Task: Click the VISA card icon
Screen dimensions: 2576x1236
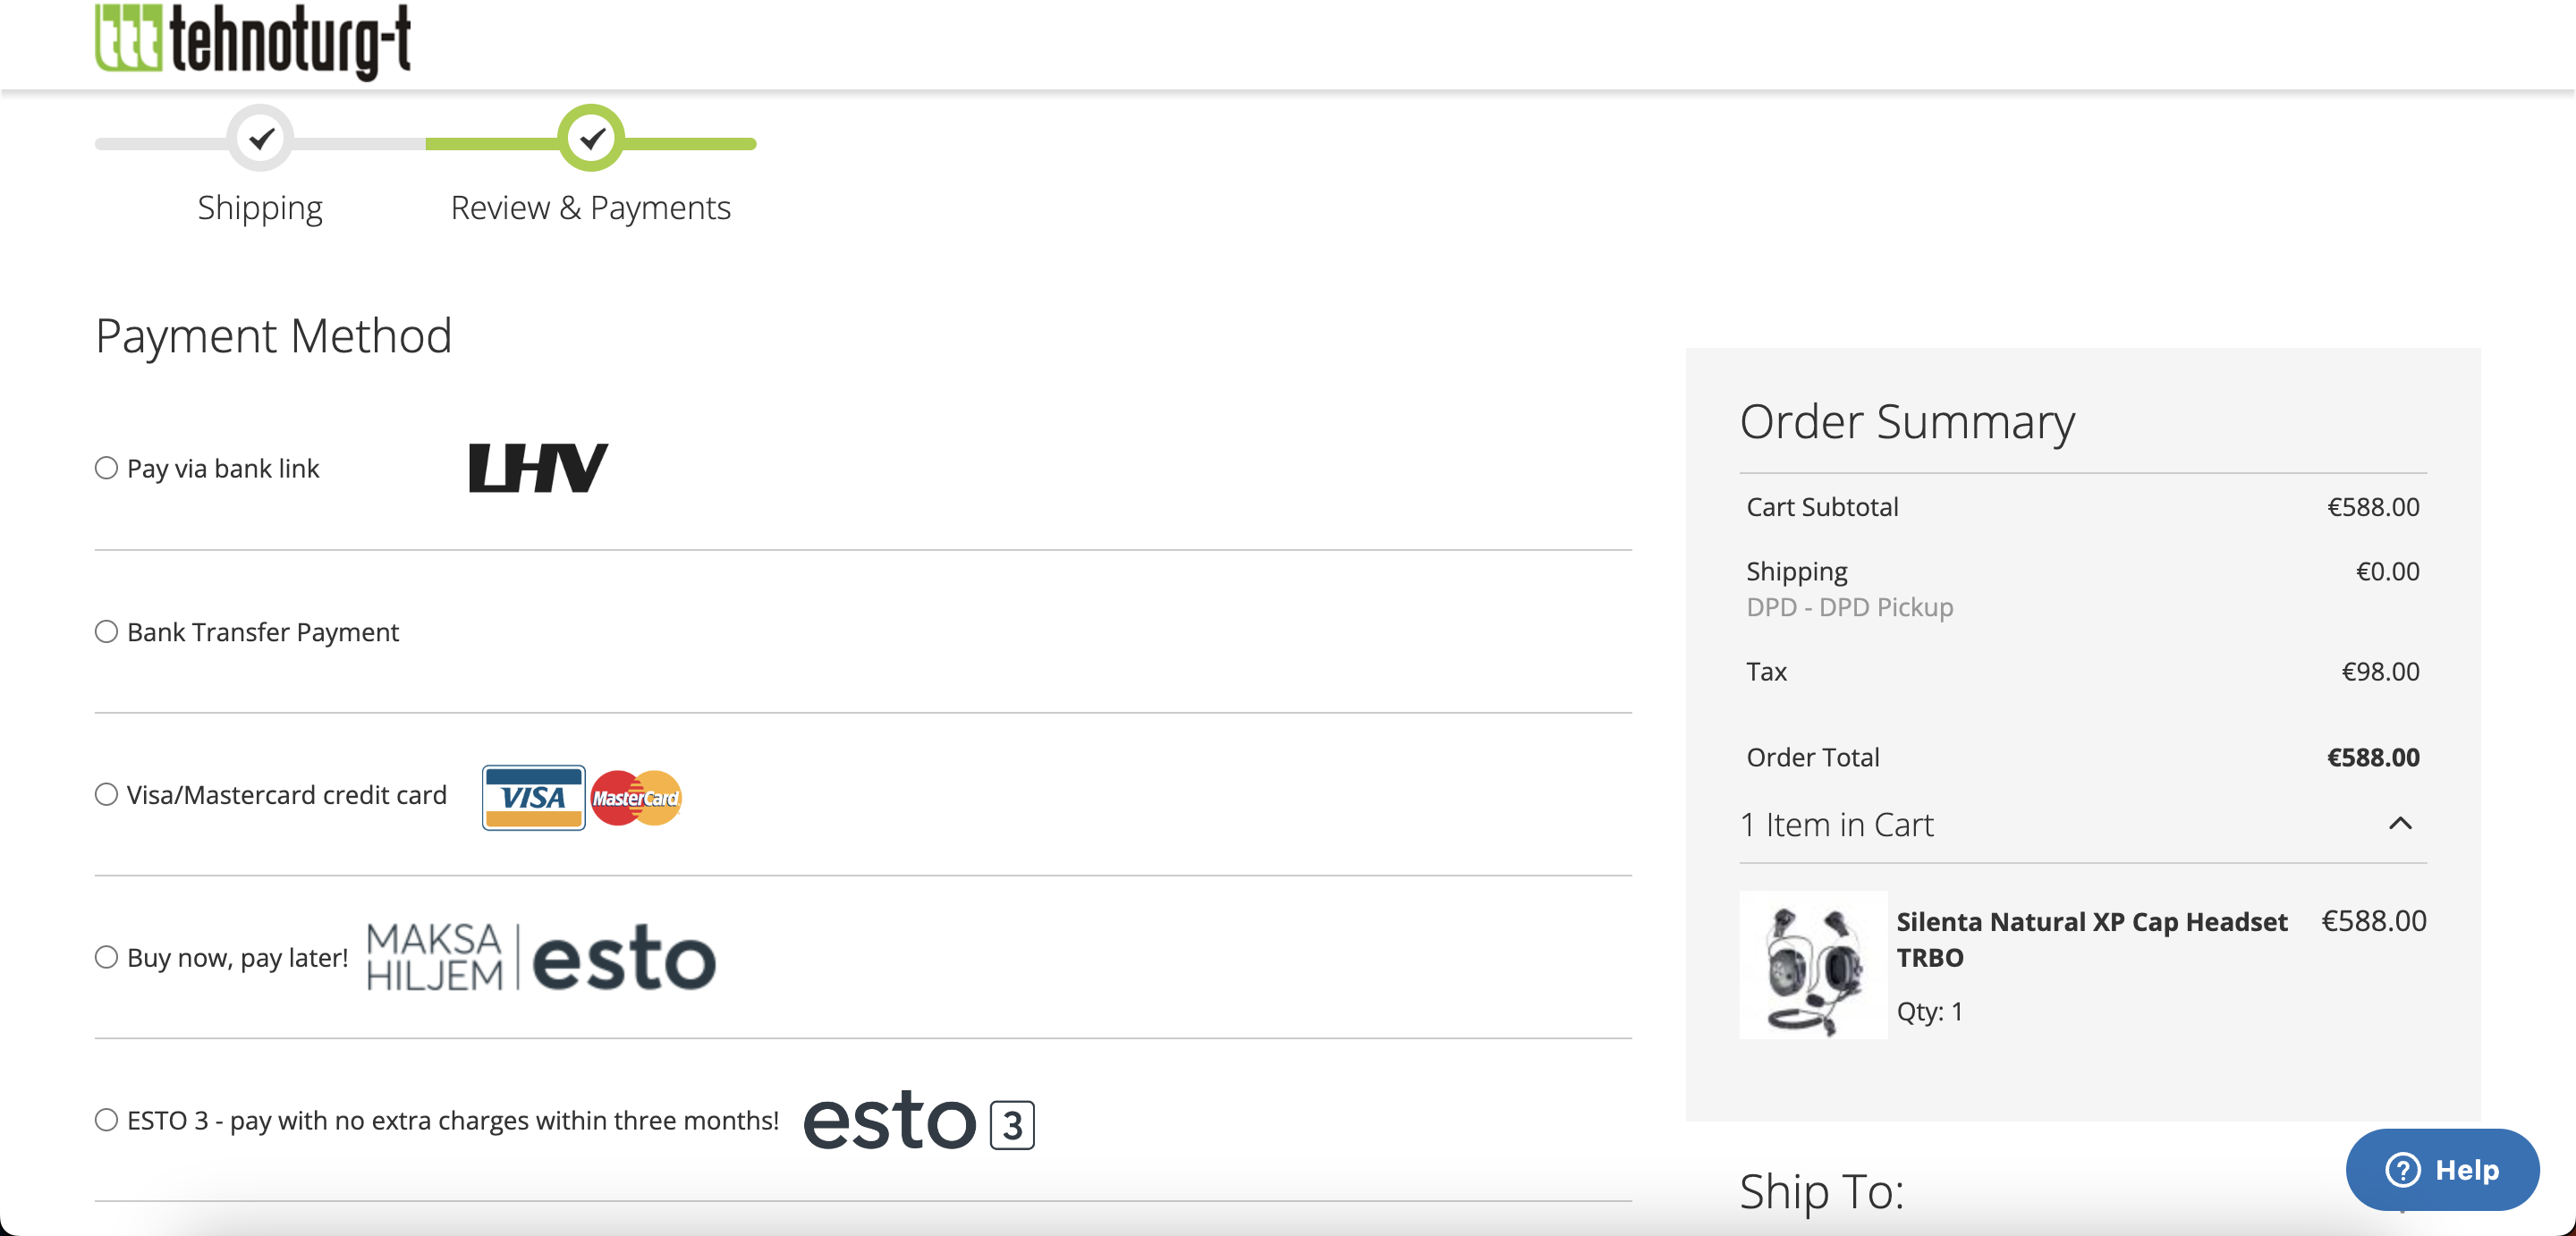Action: (533, 797)
